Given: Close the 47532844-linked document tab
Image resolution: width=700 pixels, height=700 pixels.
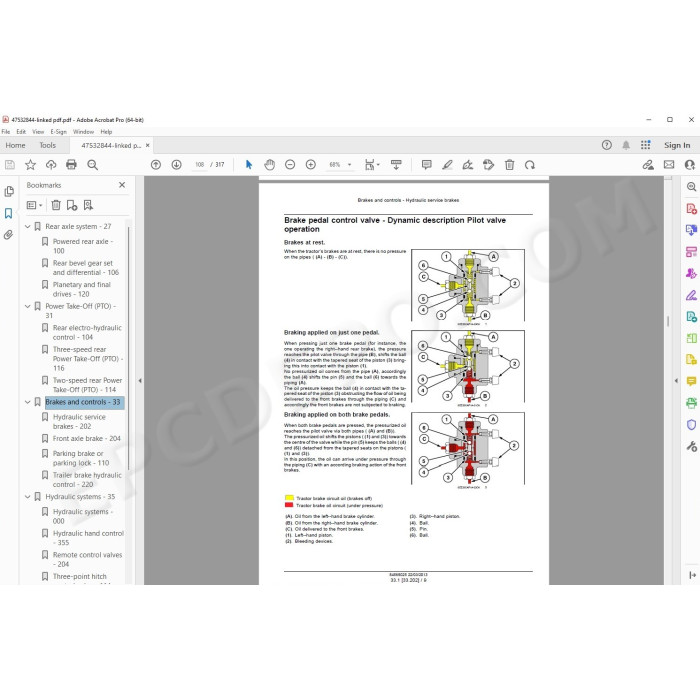Looking at the screenshot, I should [148, 145].
